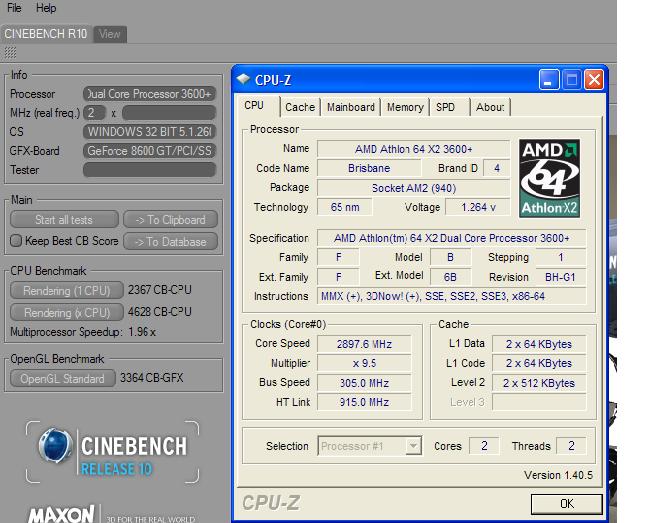Click the disabled maximize button of CPU-Z

[571, 79]
